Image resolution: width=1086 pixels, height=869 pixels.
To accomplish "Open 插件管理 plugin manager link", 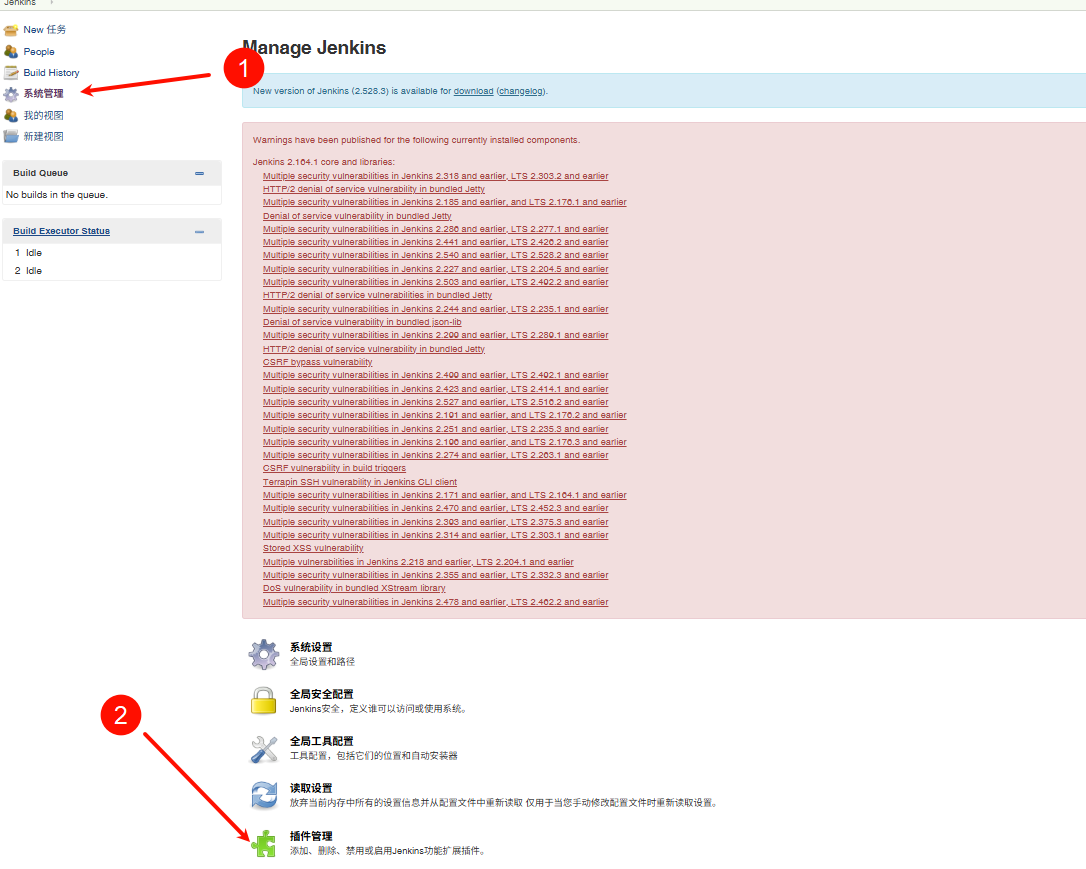I will coord(311,836).
